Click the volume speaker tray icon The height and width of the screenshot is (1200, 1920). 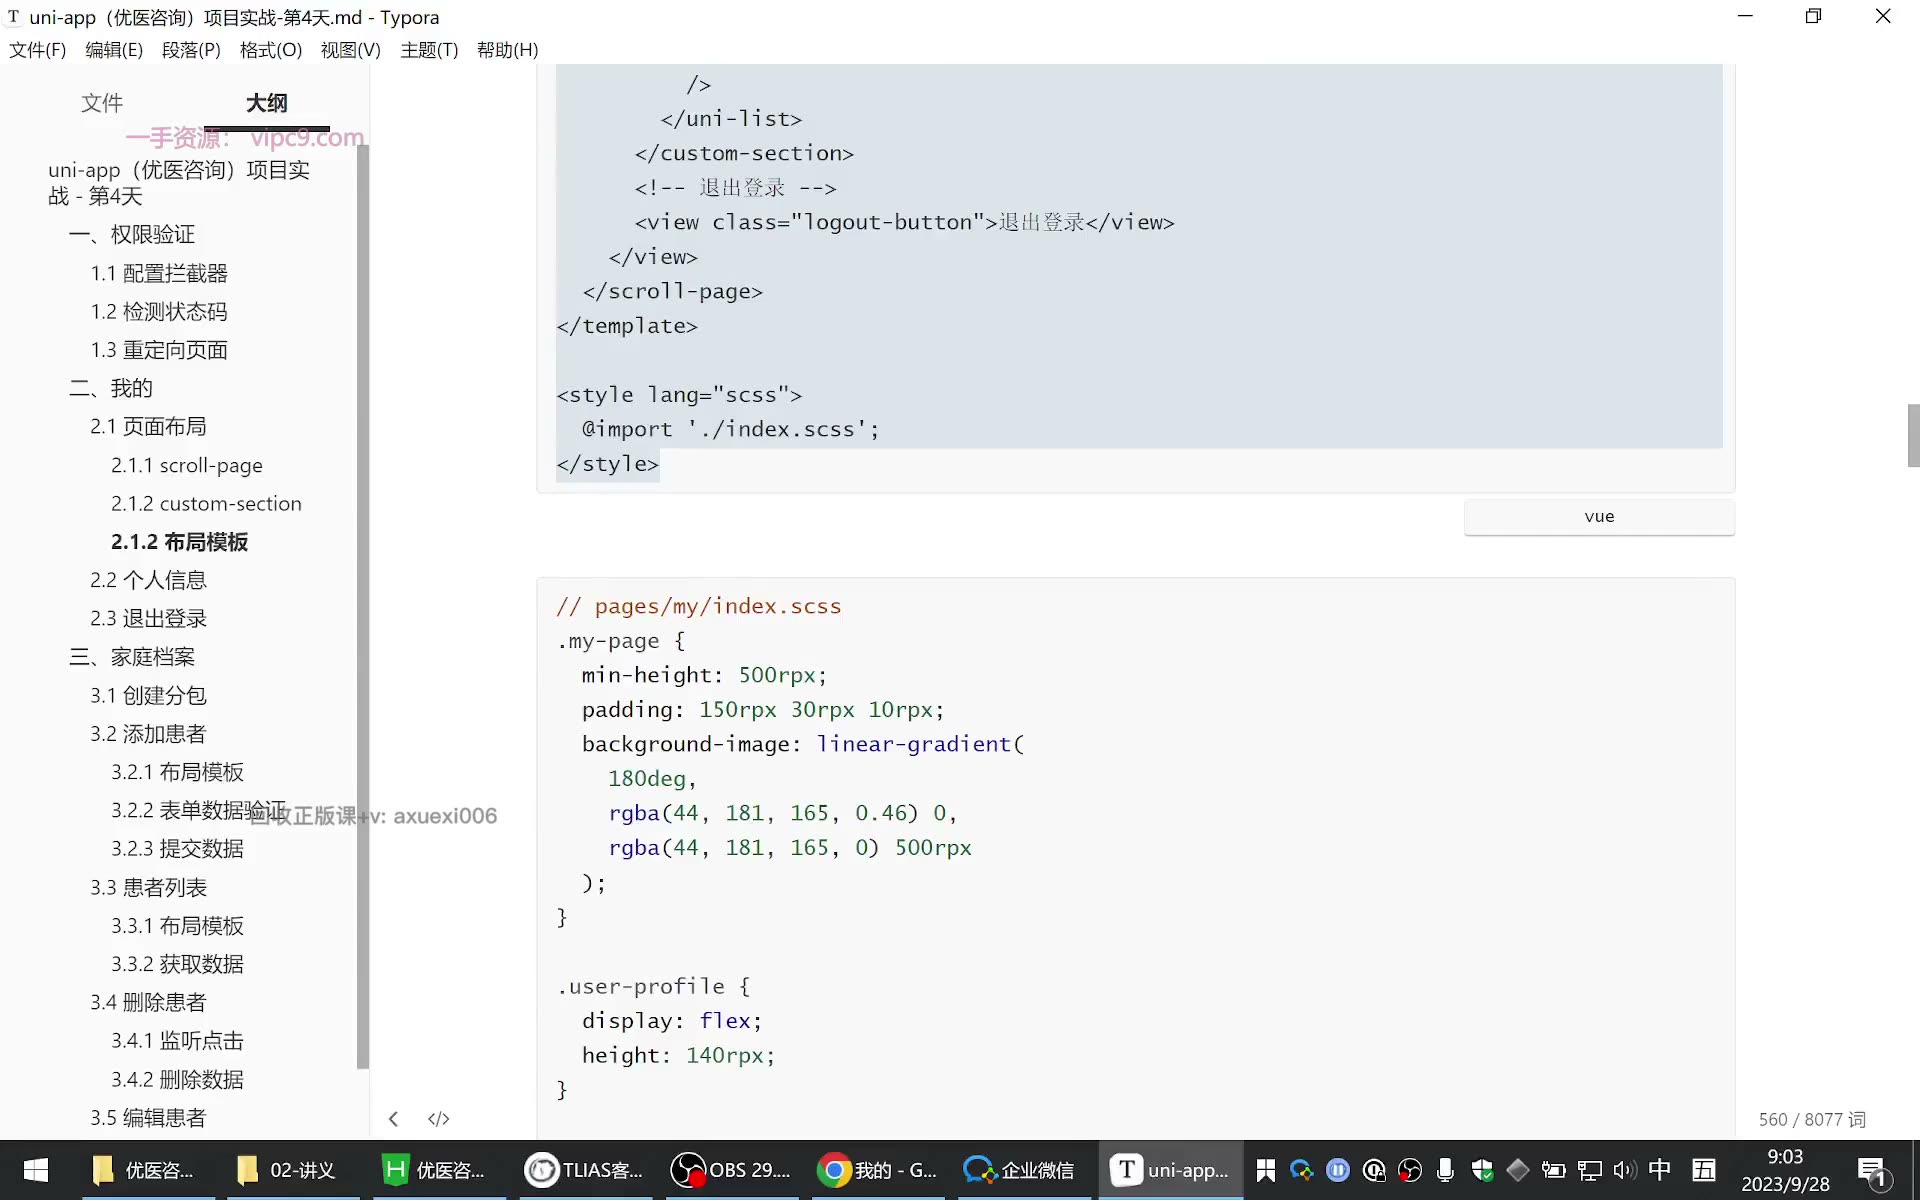click(x=1624, y=1170)
